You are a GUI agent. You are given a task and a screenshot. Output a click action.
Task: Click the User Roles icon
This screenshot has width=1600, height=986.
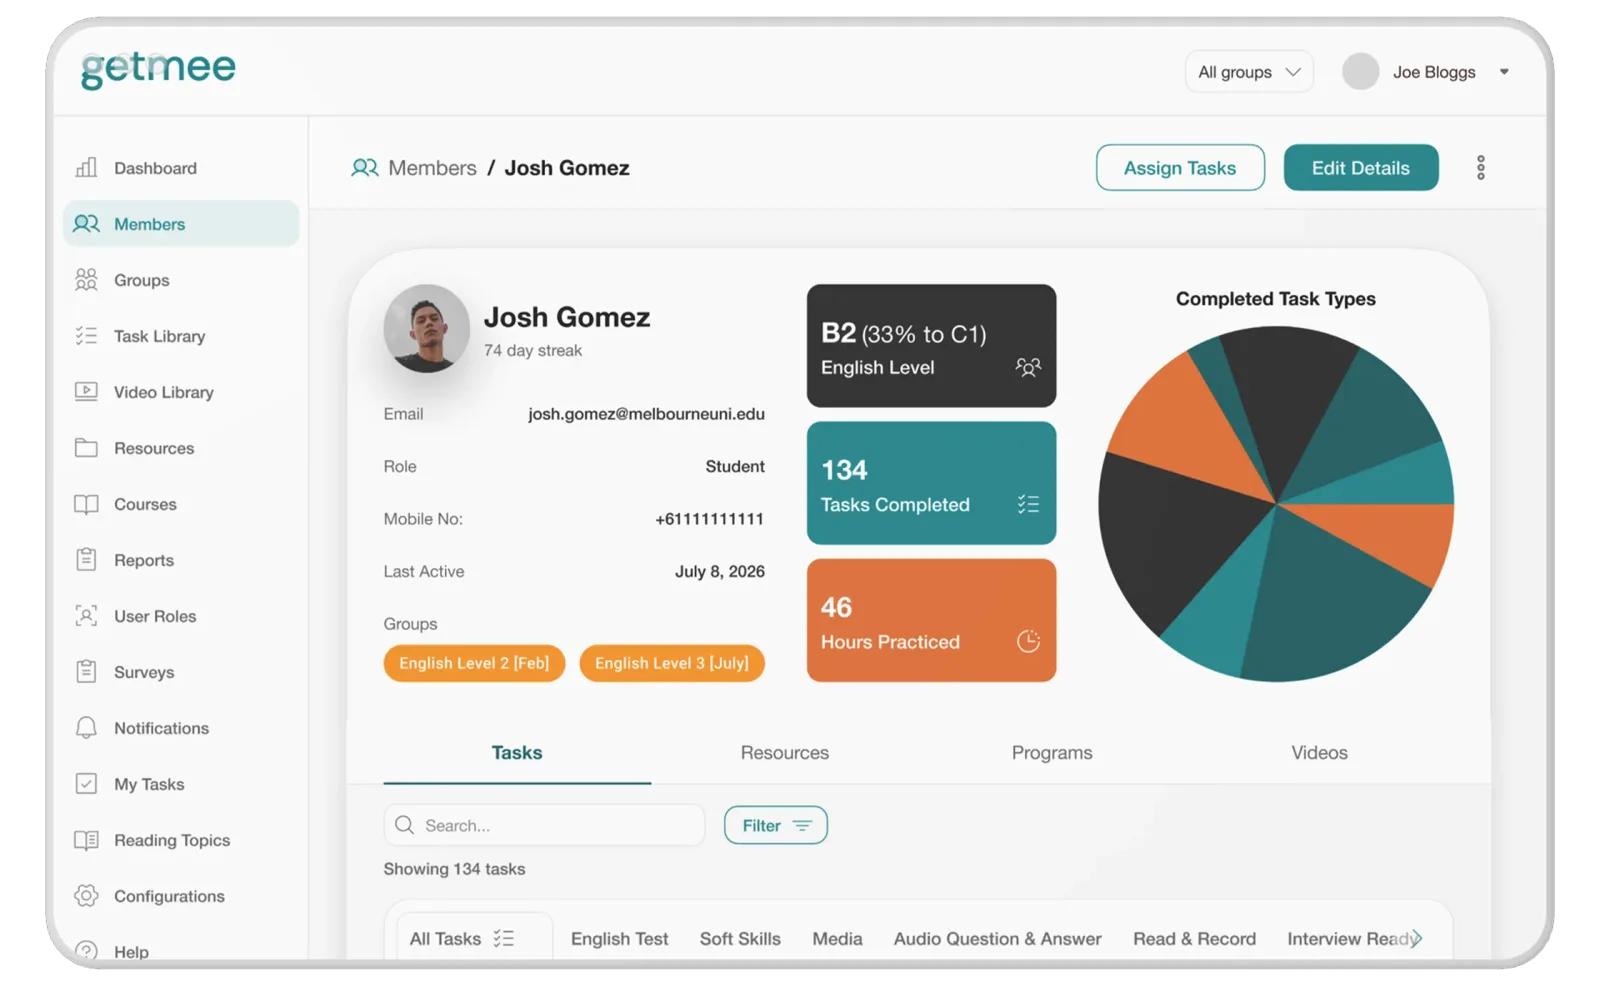coord(87,615)
